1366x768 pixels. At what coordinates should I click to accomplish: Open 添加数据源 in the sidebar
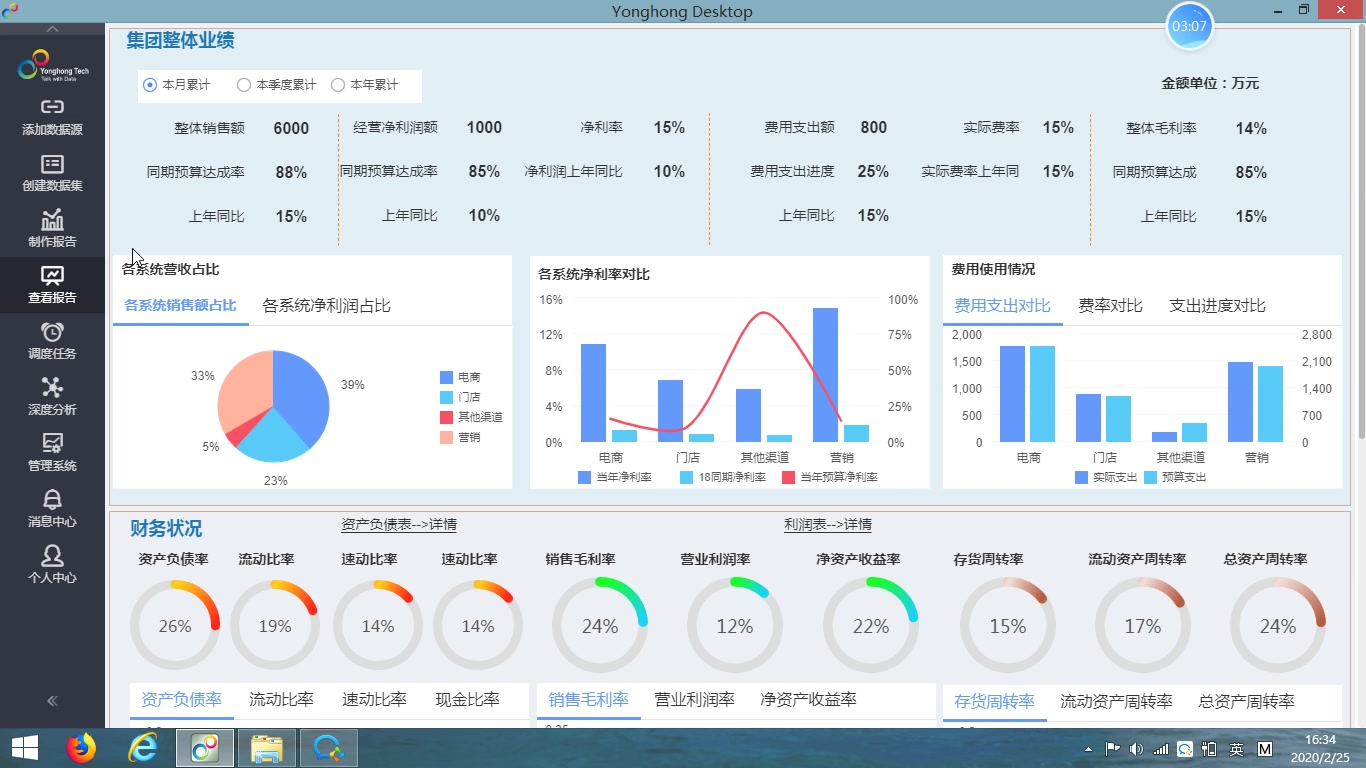point(52,117)
